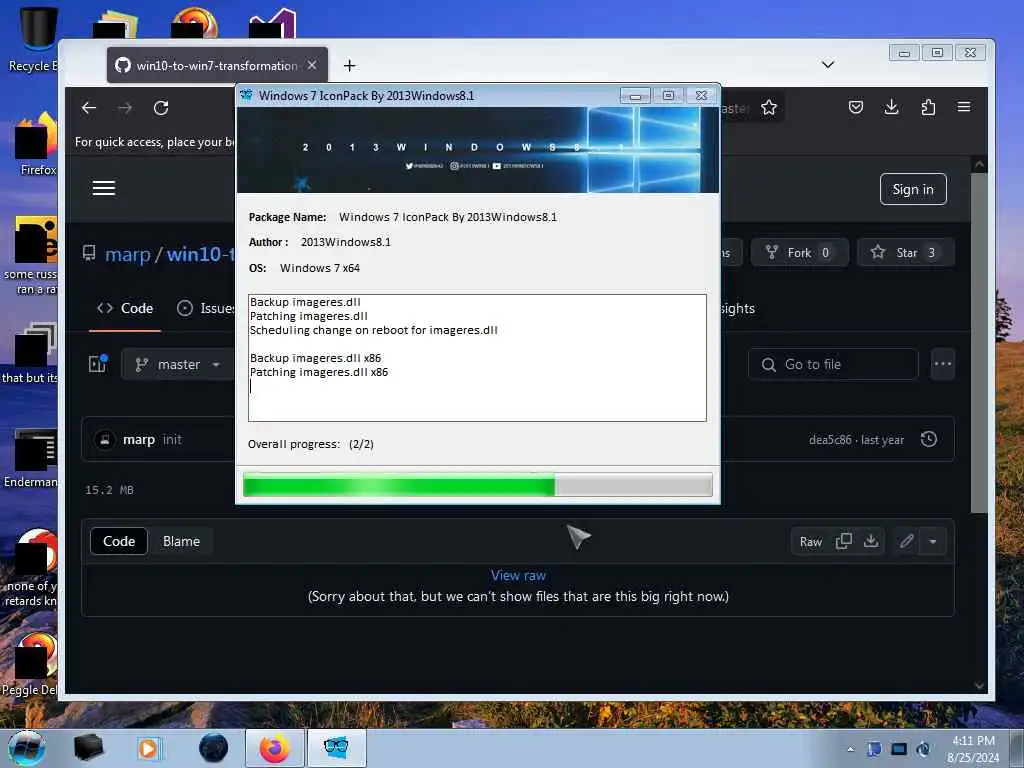Open commit author marp link
The height and width of the screenshot is (768, 1024).
click(x=139, y=440)
